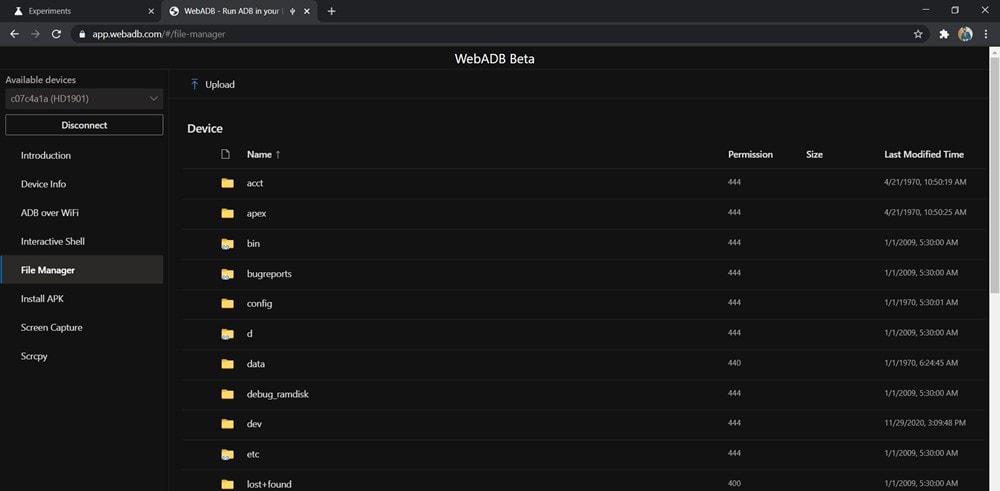This screenshot has width=1000, height=491.
Task: Click the Disconnect button
Action: tap(84, 125)
